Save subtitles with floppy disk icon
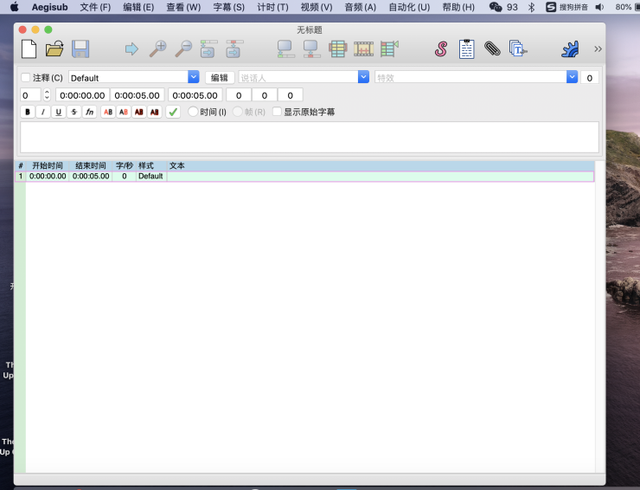This screenshot has width=640, height=490. [x=80, y=49]
